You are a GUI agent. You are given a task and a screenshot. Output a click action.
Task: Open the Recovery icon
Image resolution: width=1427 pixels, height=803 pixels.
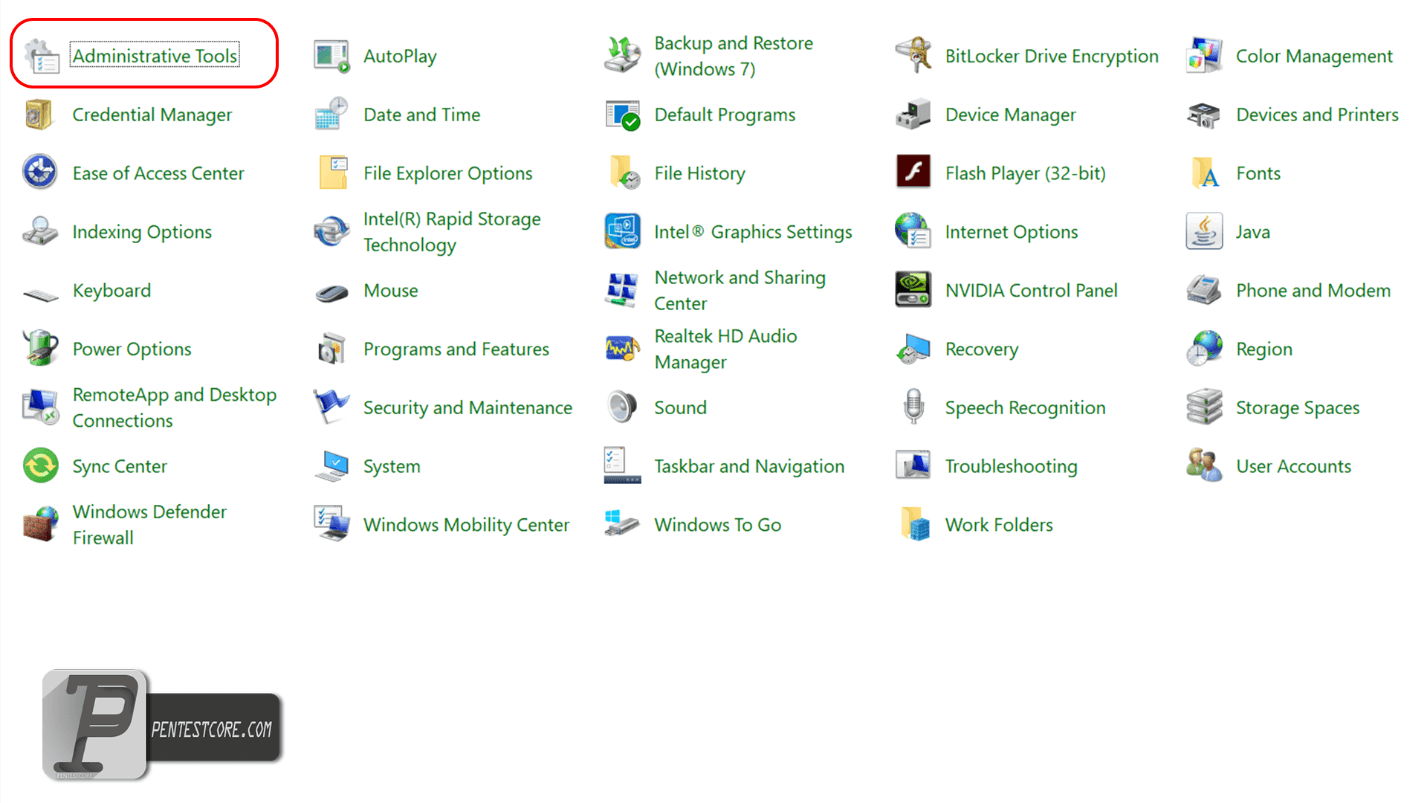914,349
